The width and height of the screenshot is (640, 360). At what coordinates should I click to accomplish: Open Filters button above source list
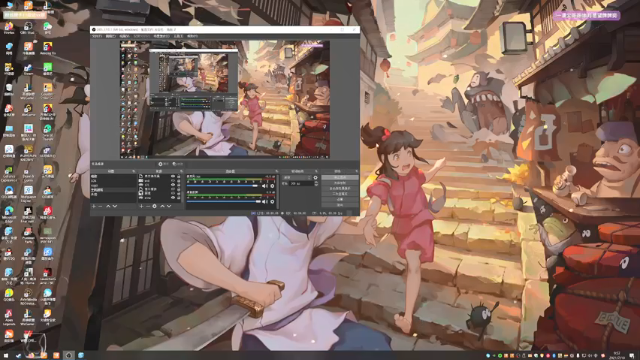tap(178, 164)
